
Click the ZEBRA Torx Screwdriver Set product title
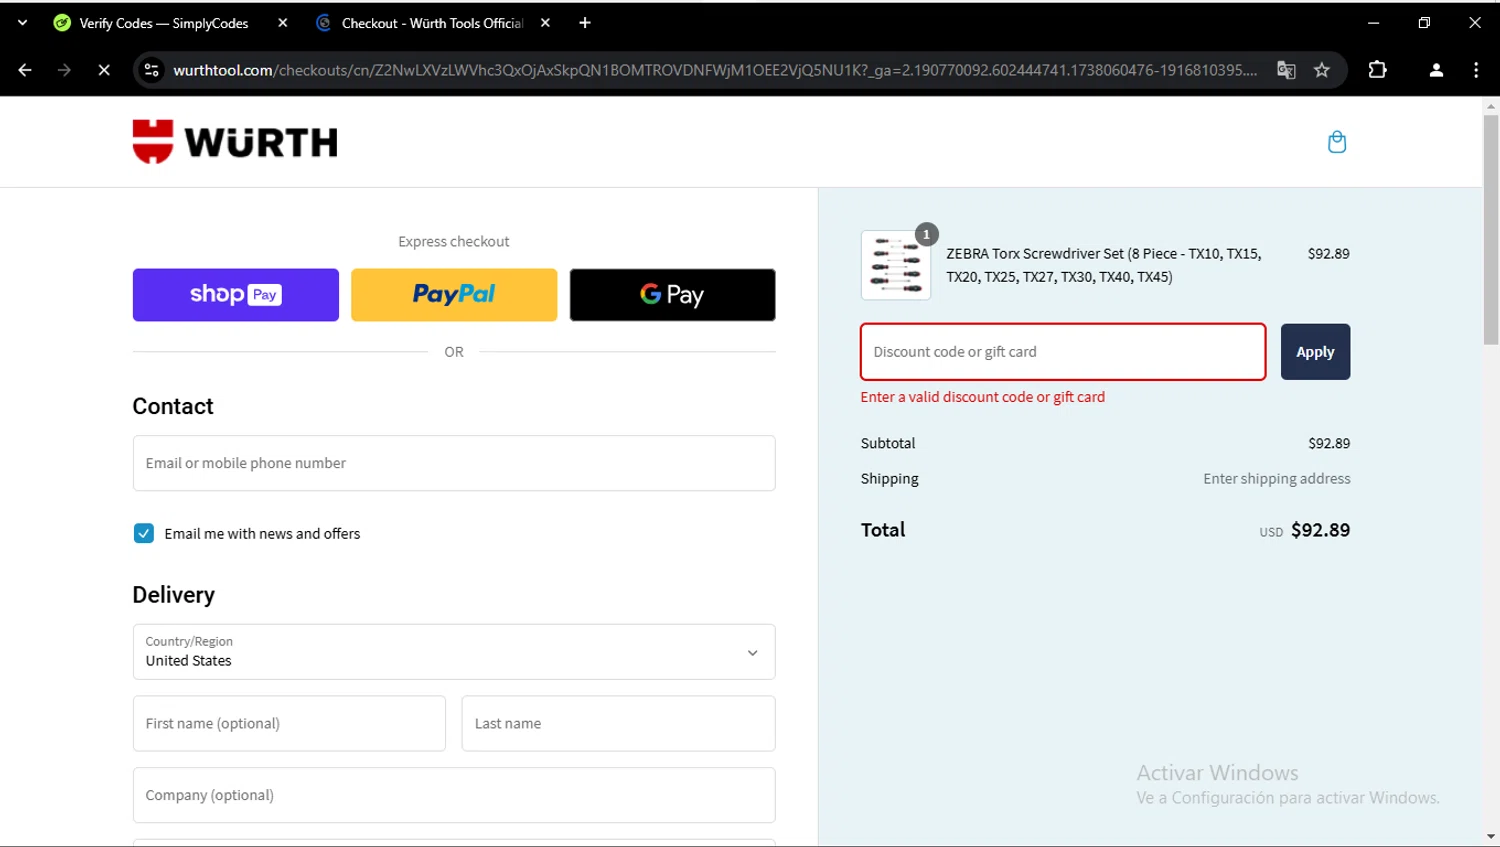click(x=1104, y=265)
